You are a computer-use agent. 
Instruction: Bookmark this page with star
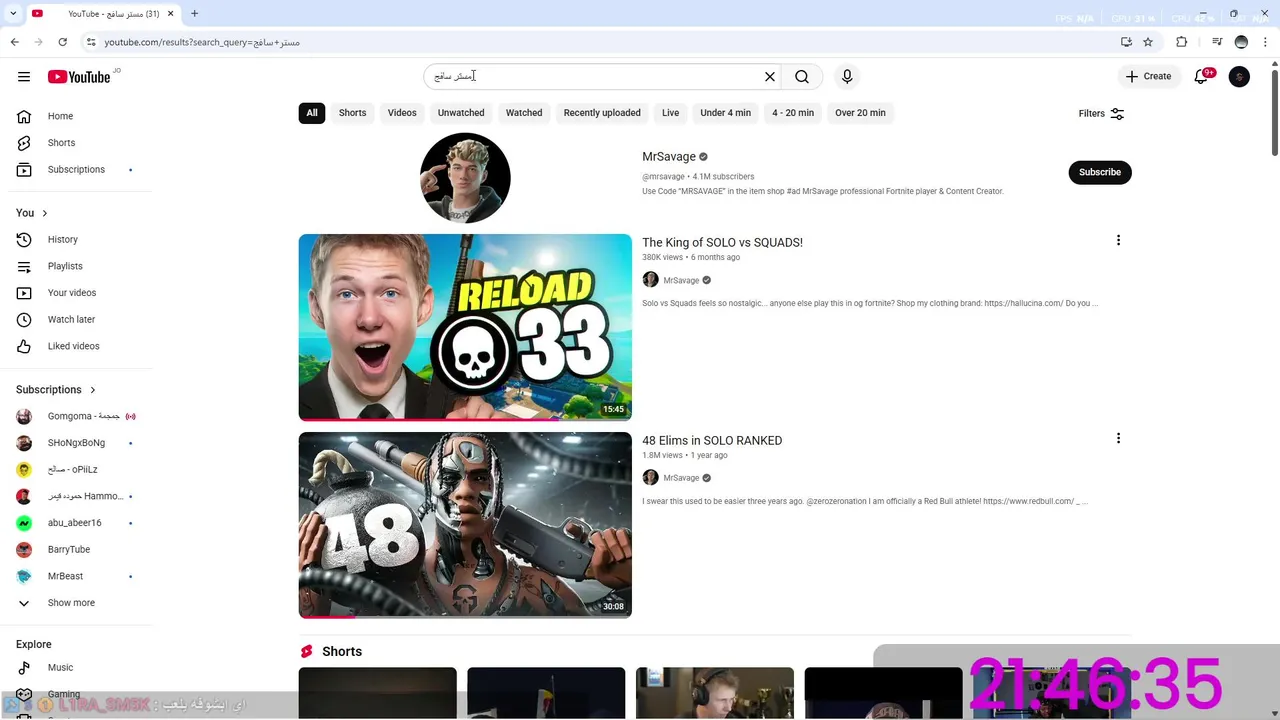tap(1148, 42)
